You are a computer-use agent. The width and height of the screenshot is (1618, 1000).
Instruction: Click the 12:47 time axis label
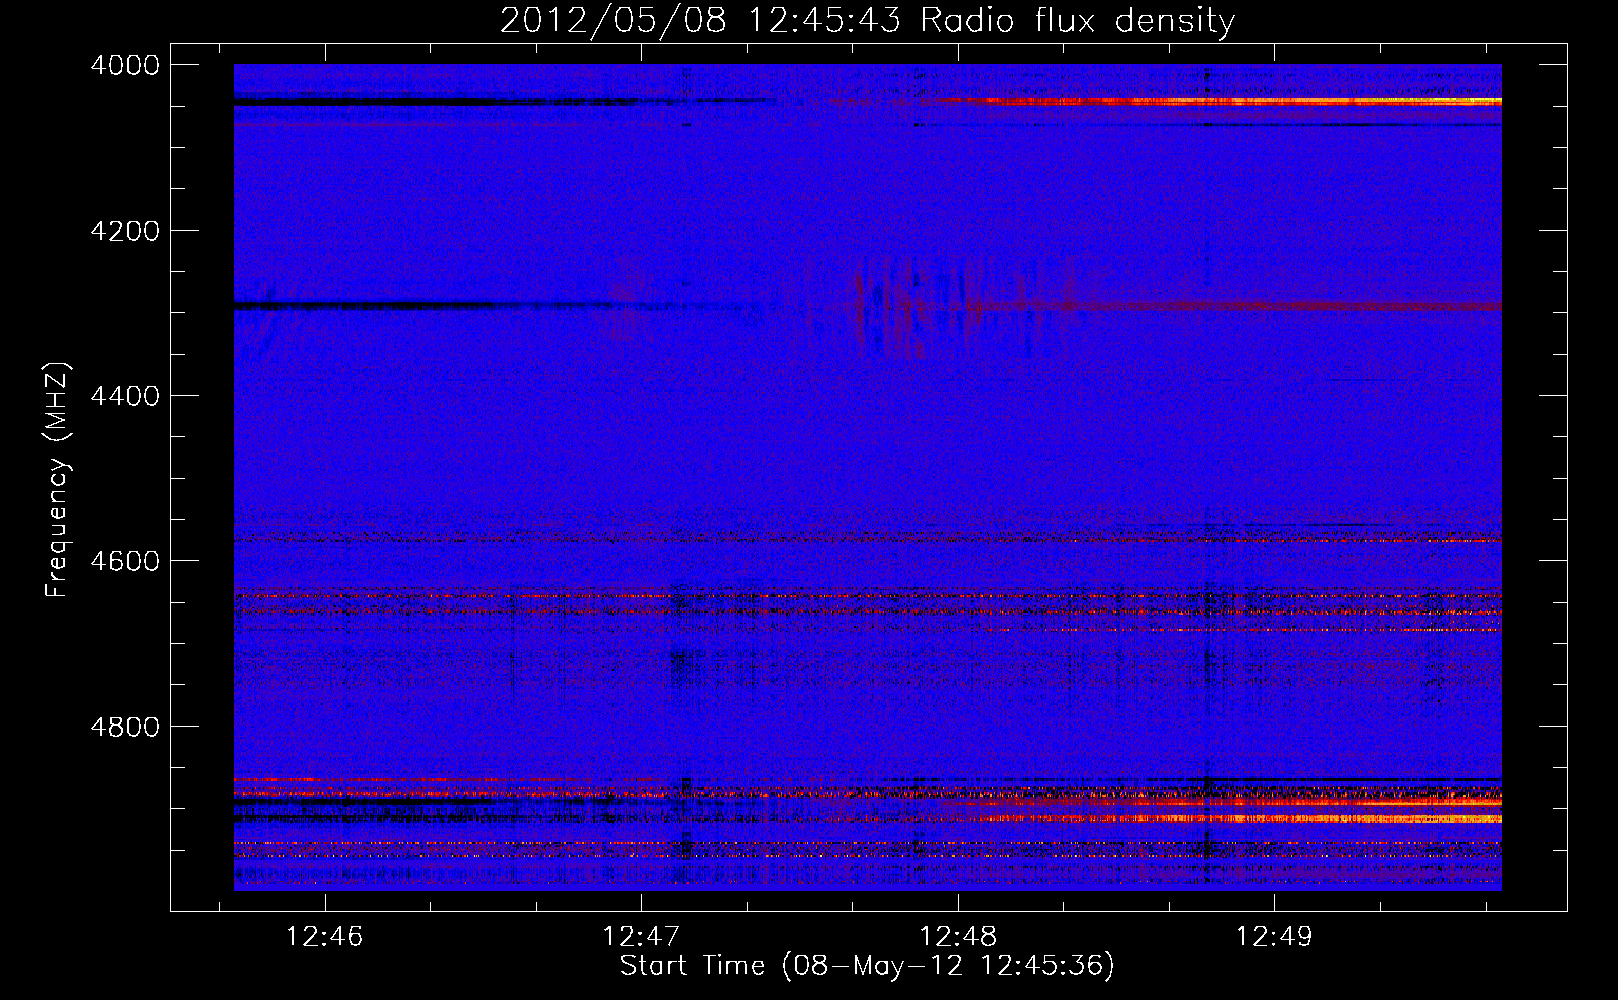(x=641, y=937)
